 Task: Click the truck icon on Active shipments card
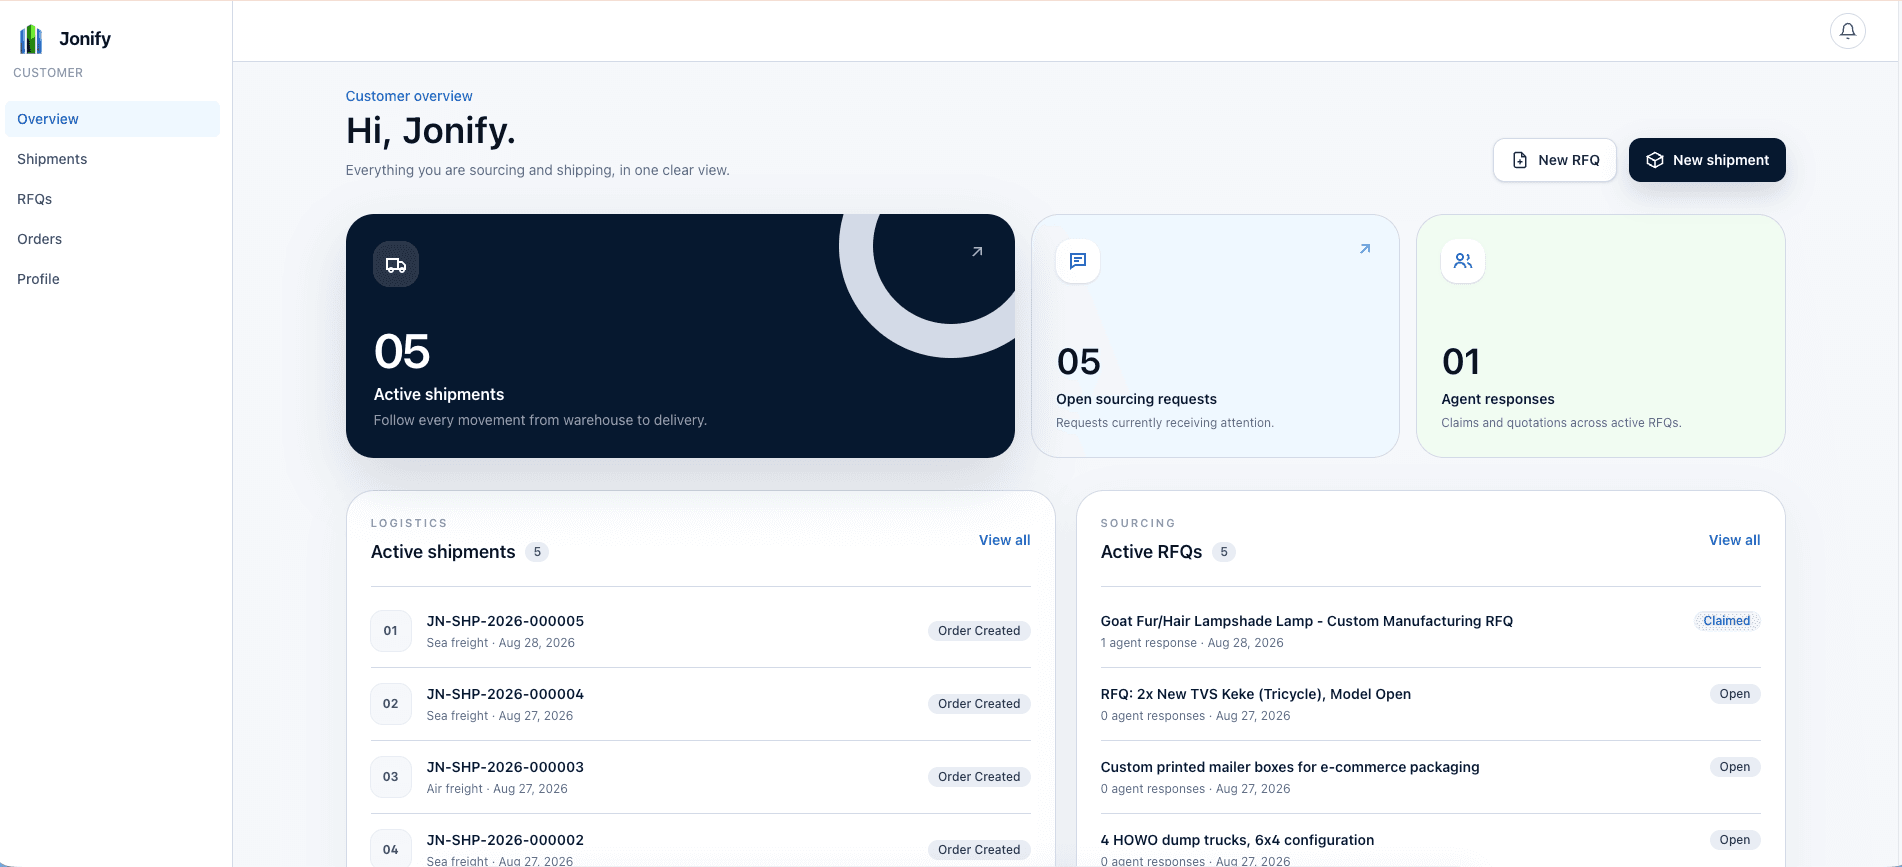(396, 265)
